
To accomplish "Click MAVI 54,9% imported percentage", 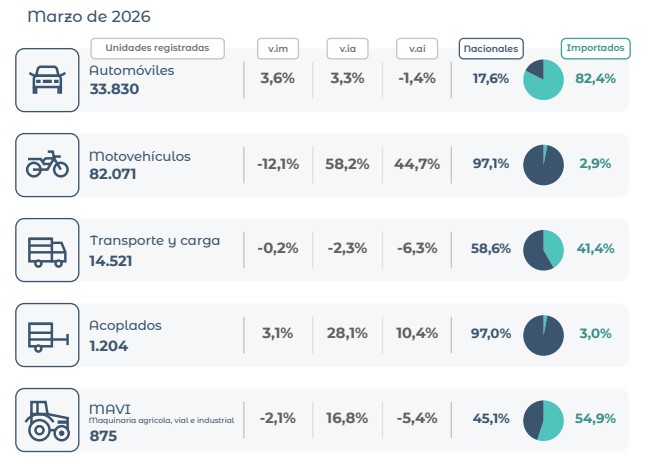I will coord(595,419).
